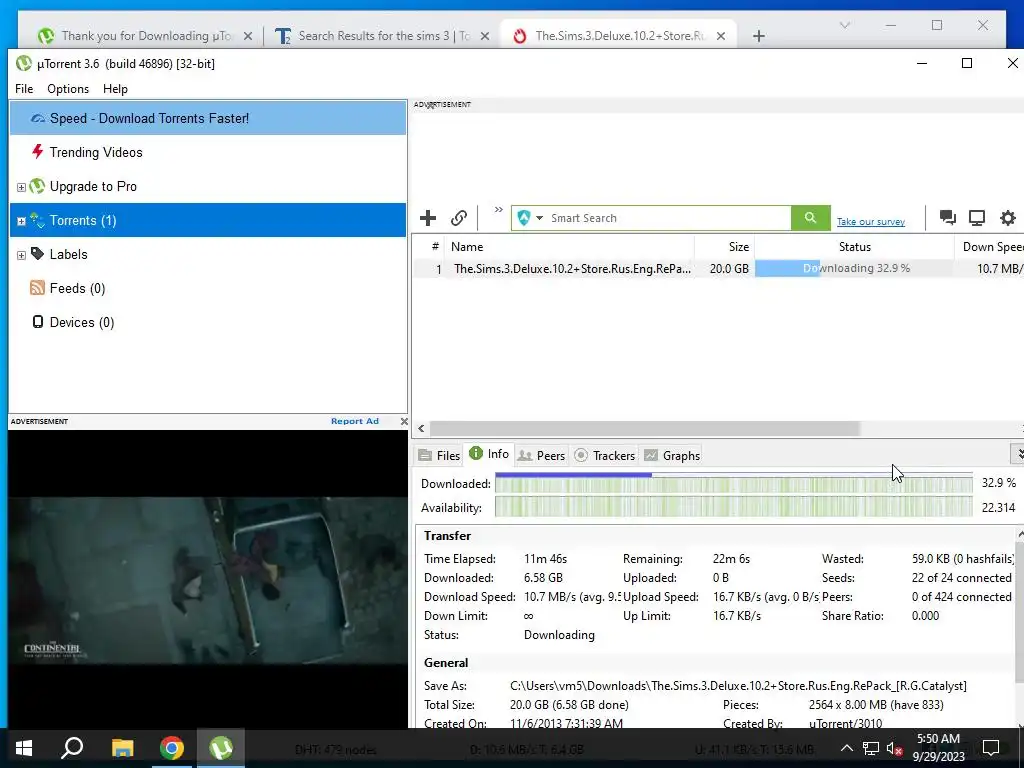Click the Devices phone icon
The image size is (1024, 768).
point(38,321)
